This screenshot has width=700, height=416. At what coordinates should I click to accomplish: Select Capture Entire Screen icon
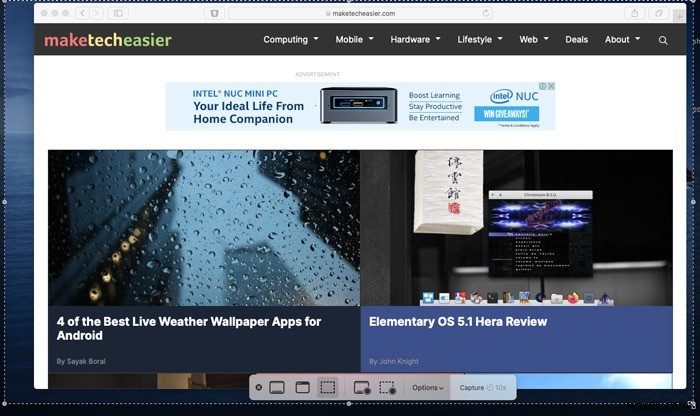tap(277, 387)
